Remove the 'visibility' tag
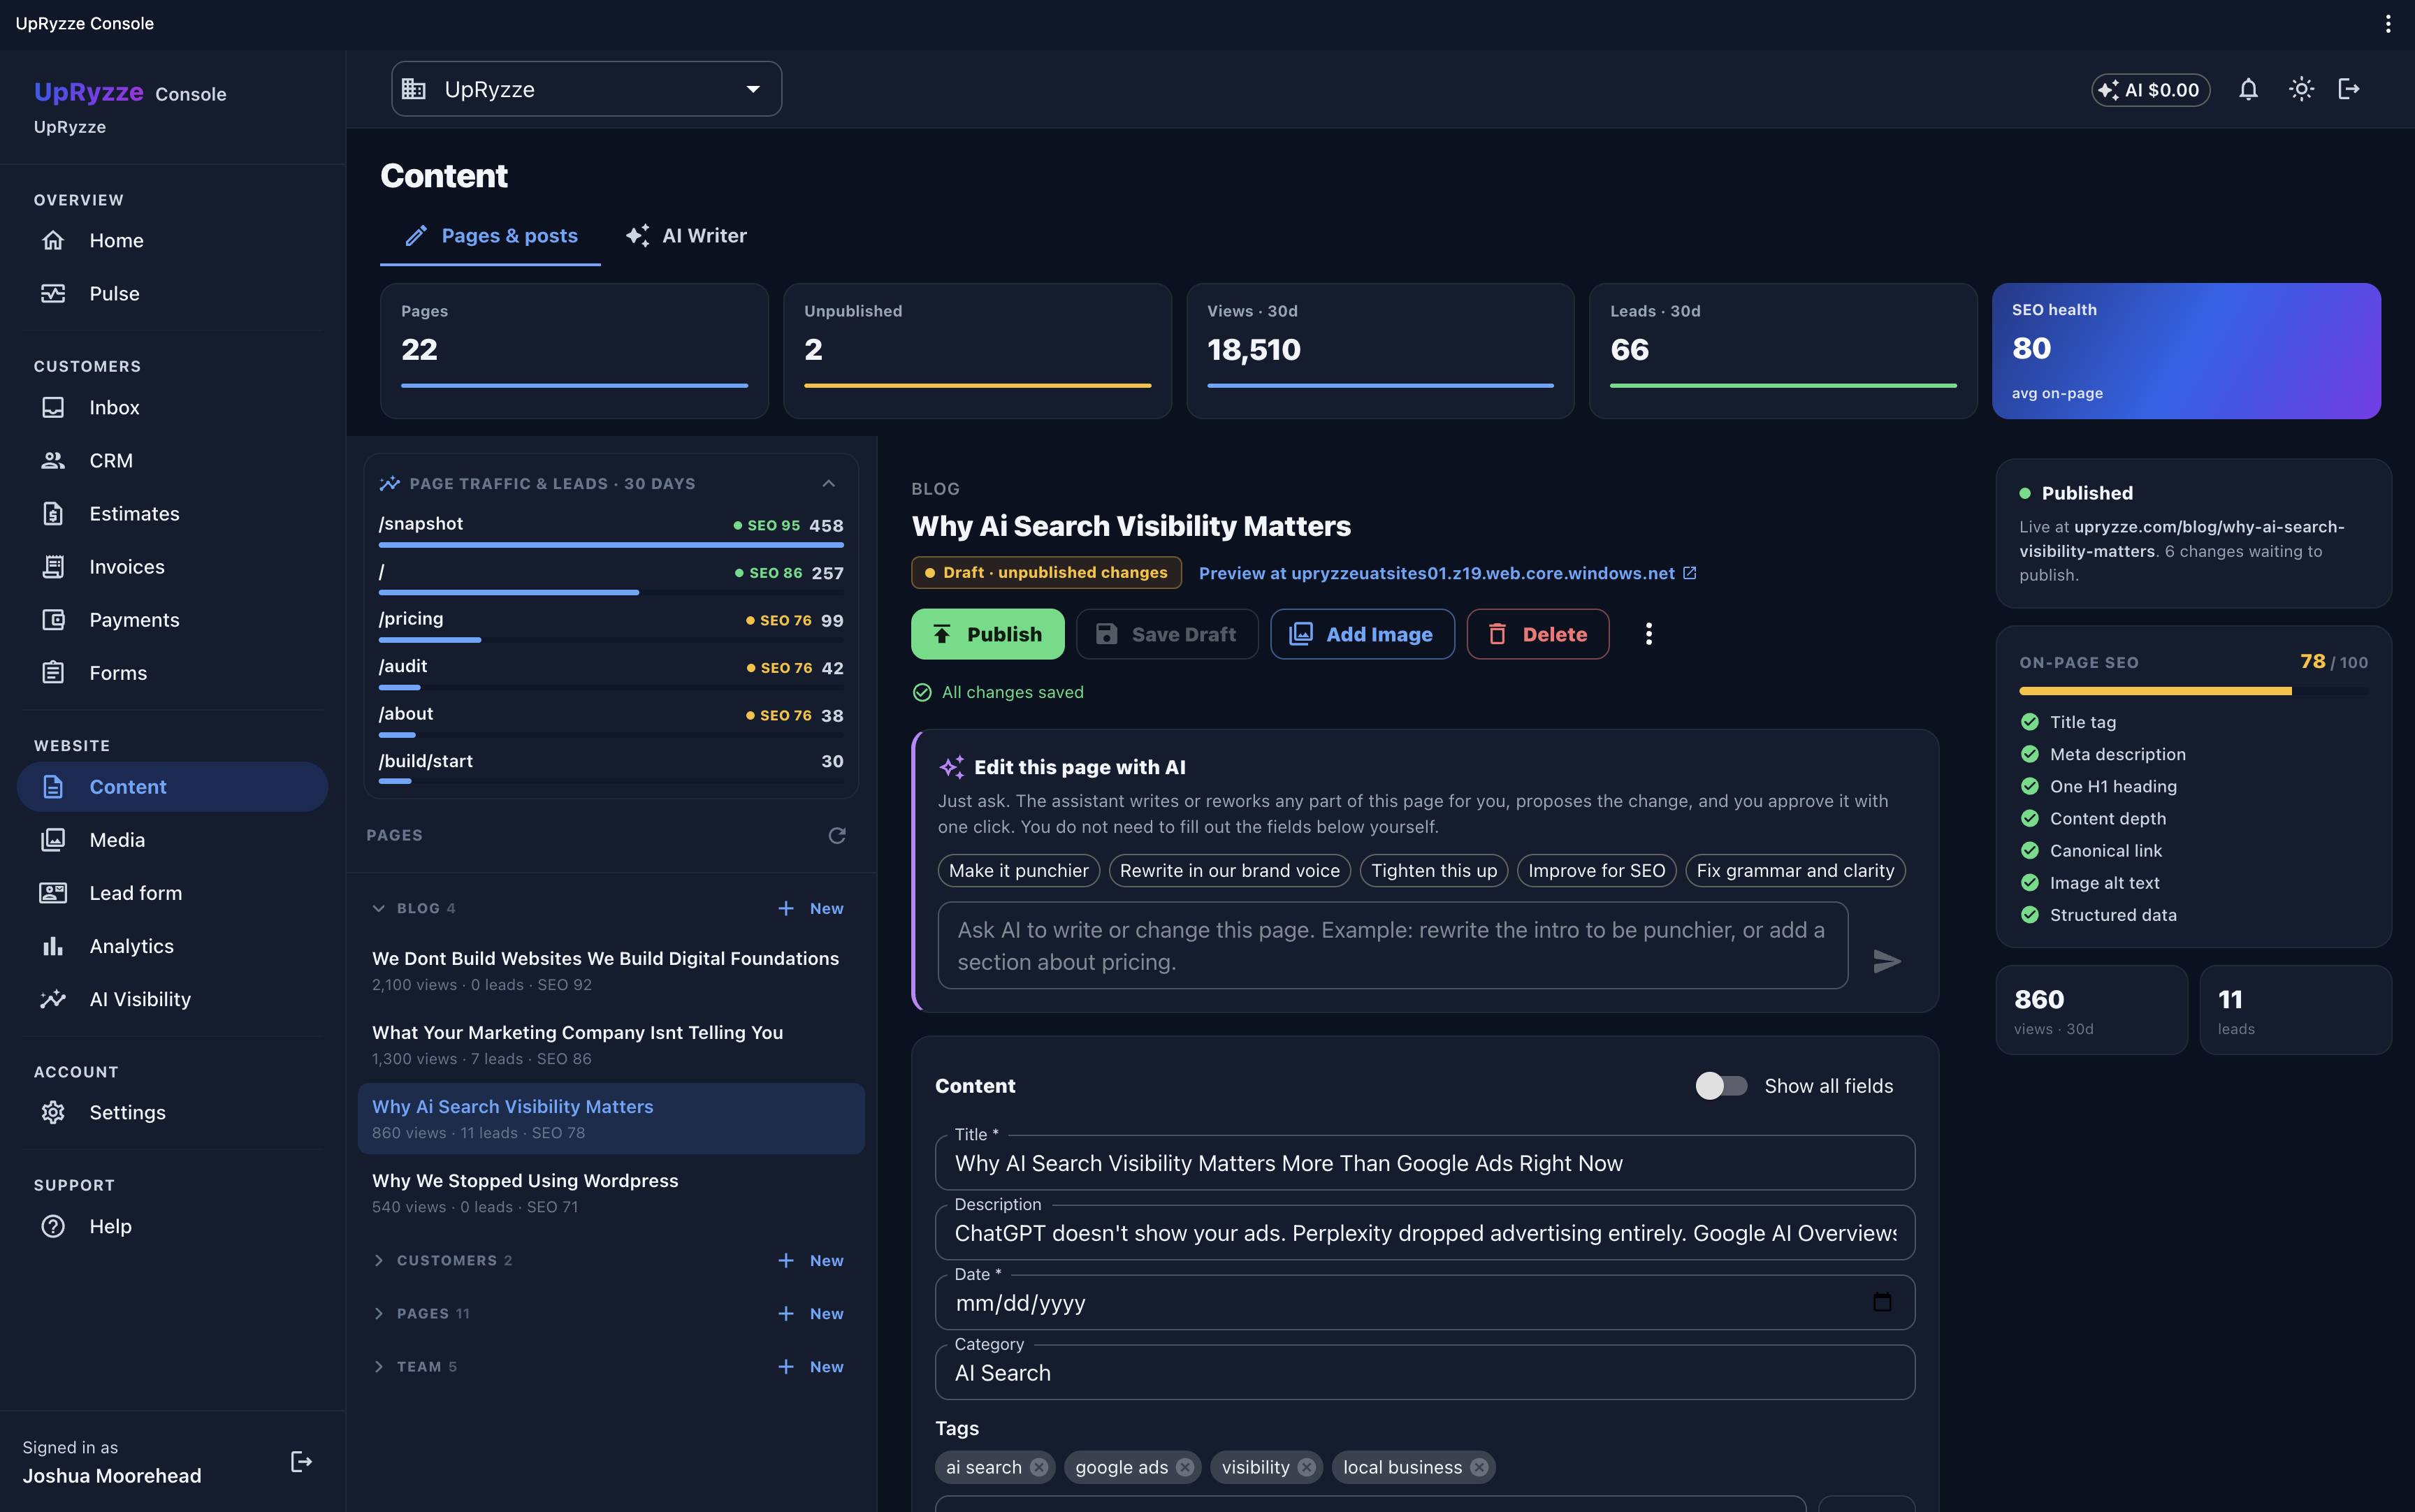The height and width of the screenshot is (1512, 2415). (x=1306, y=1467)
